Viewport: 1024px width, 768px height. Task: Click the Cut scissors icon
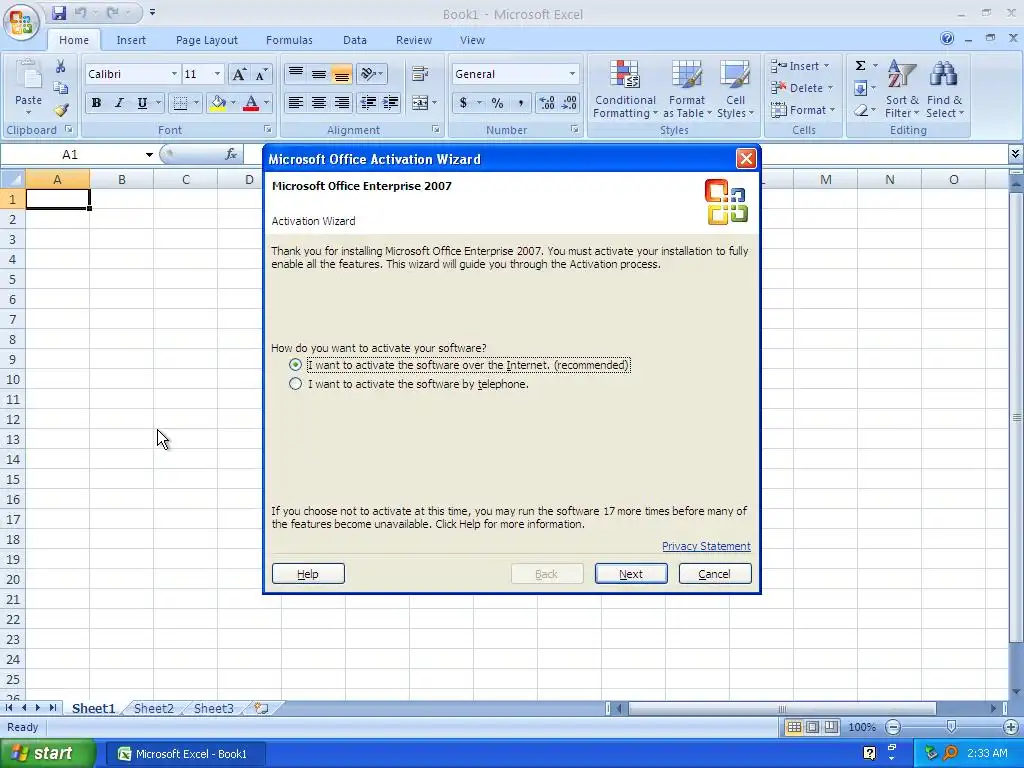coord(60,67)
